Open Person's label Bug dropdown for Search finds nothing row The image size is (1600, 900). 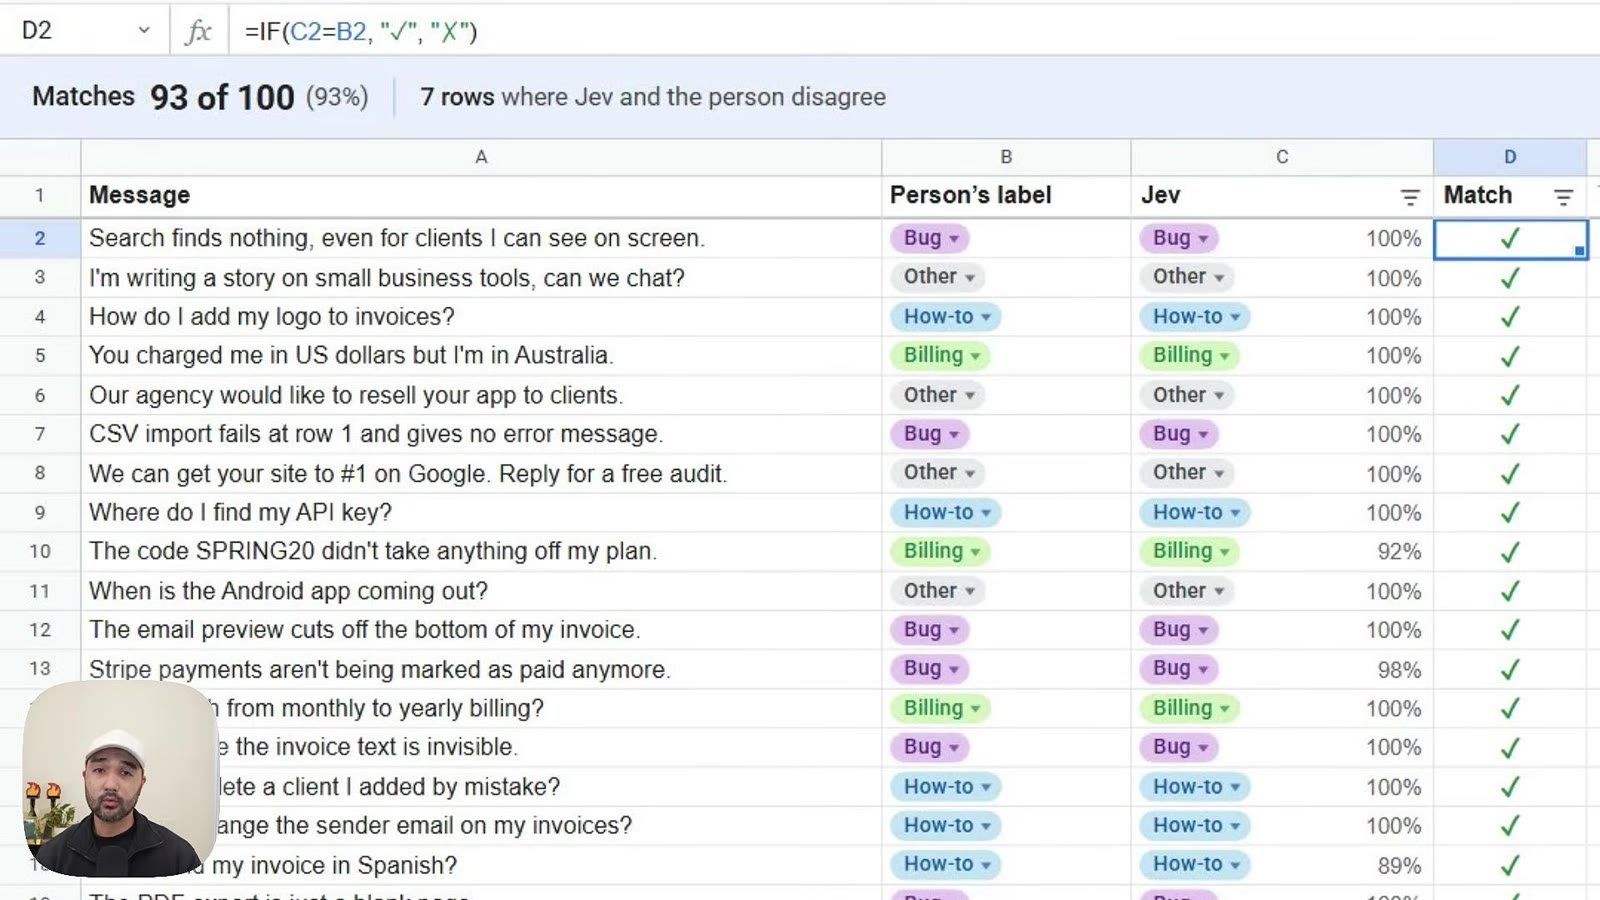coord(931,238)
